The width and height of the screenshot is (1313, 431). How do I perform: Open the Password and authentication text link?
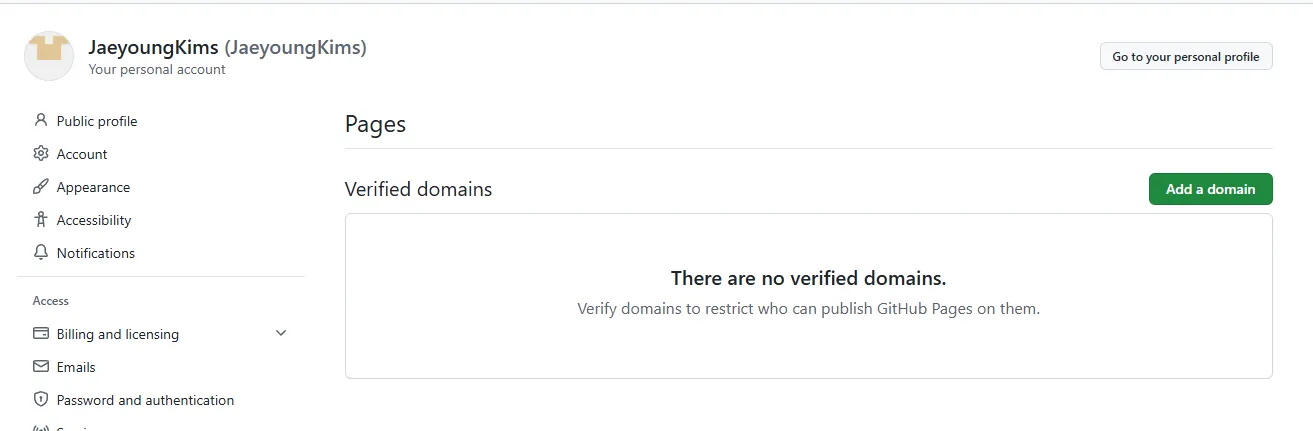145,400
